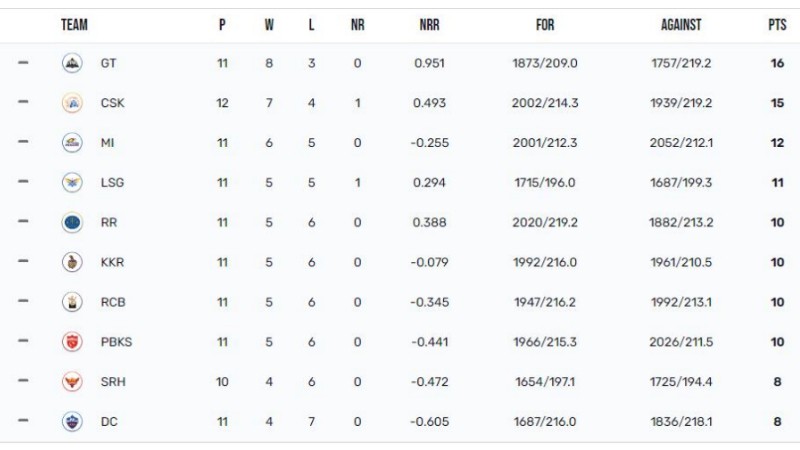This screenshot has width=800, height=450.
Task: Open the GT team name link
Action: [108, 63]
